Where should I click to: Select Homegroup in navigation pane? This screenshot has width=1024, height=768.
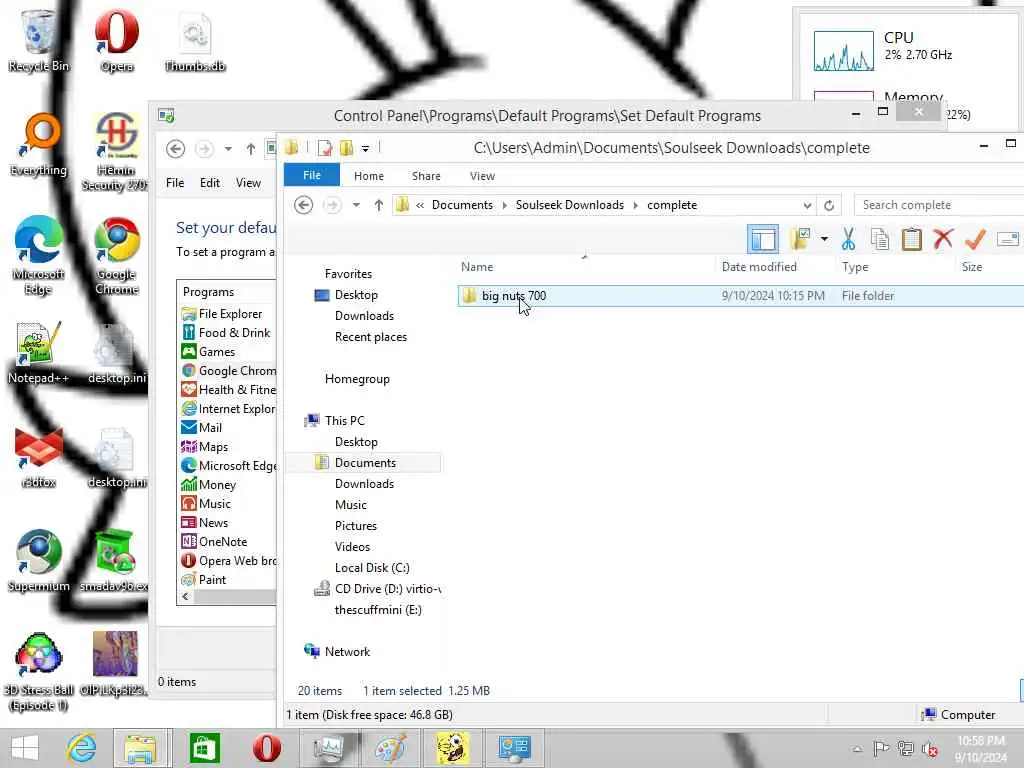357,379
